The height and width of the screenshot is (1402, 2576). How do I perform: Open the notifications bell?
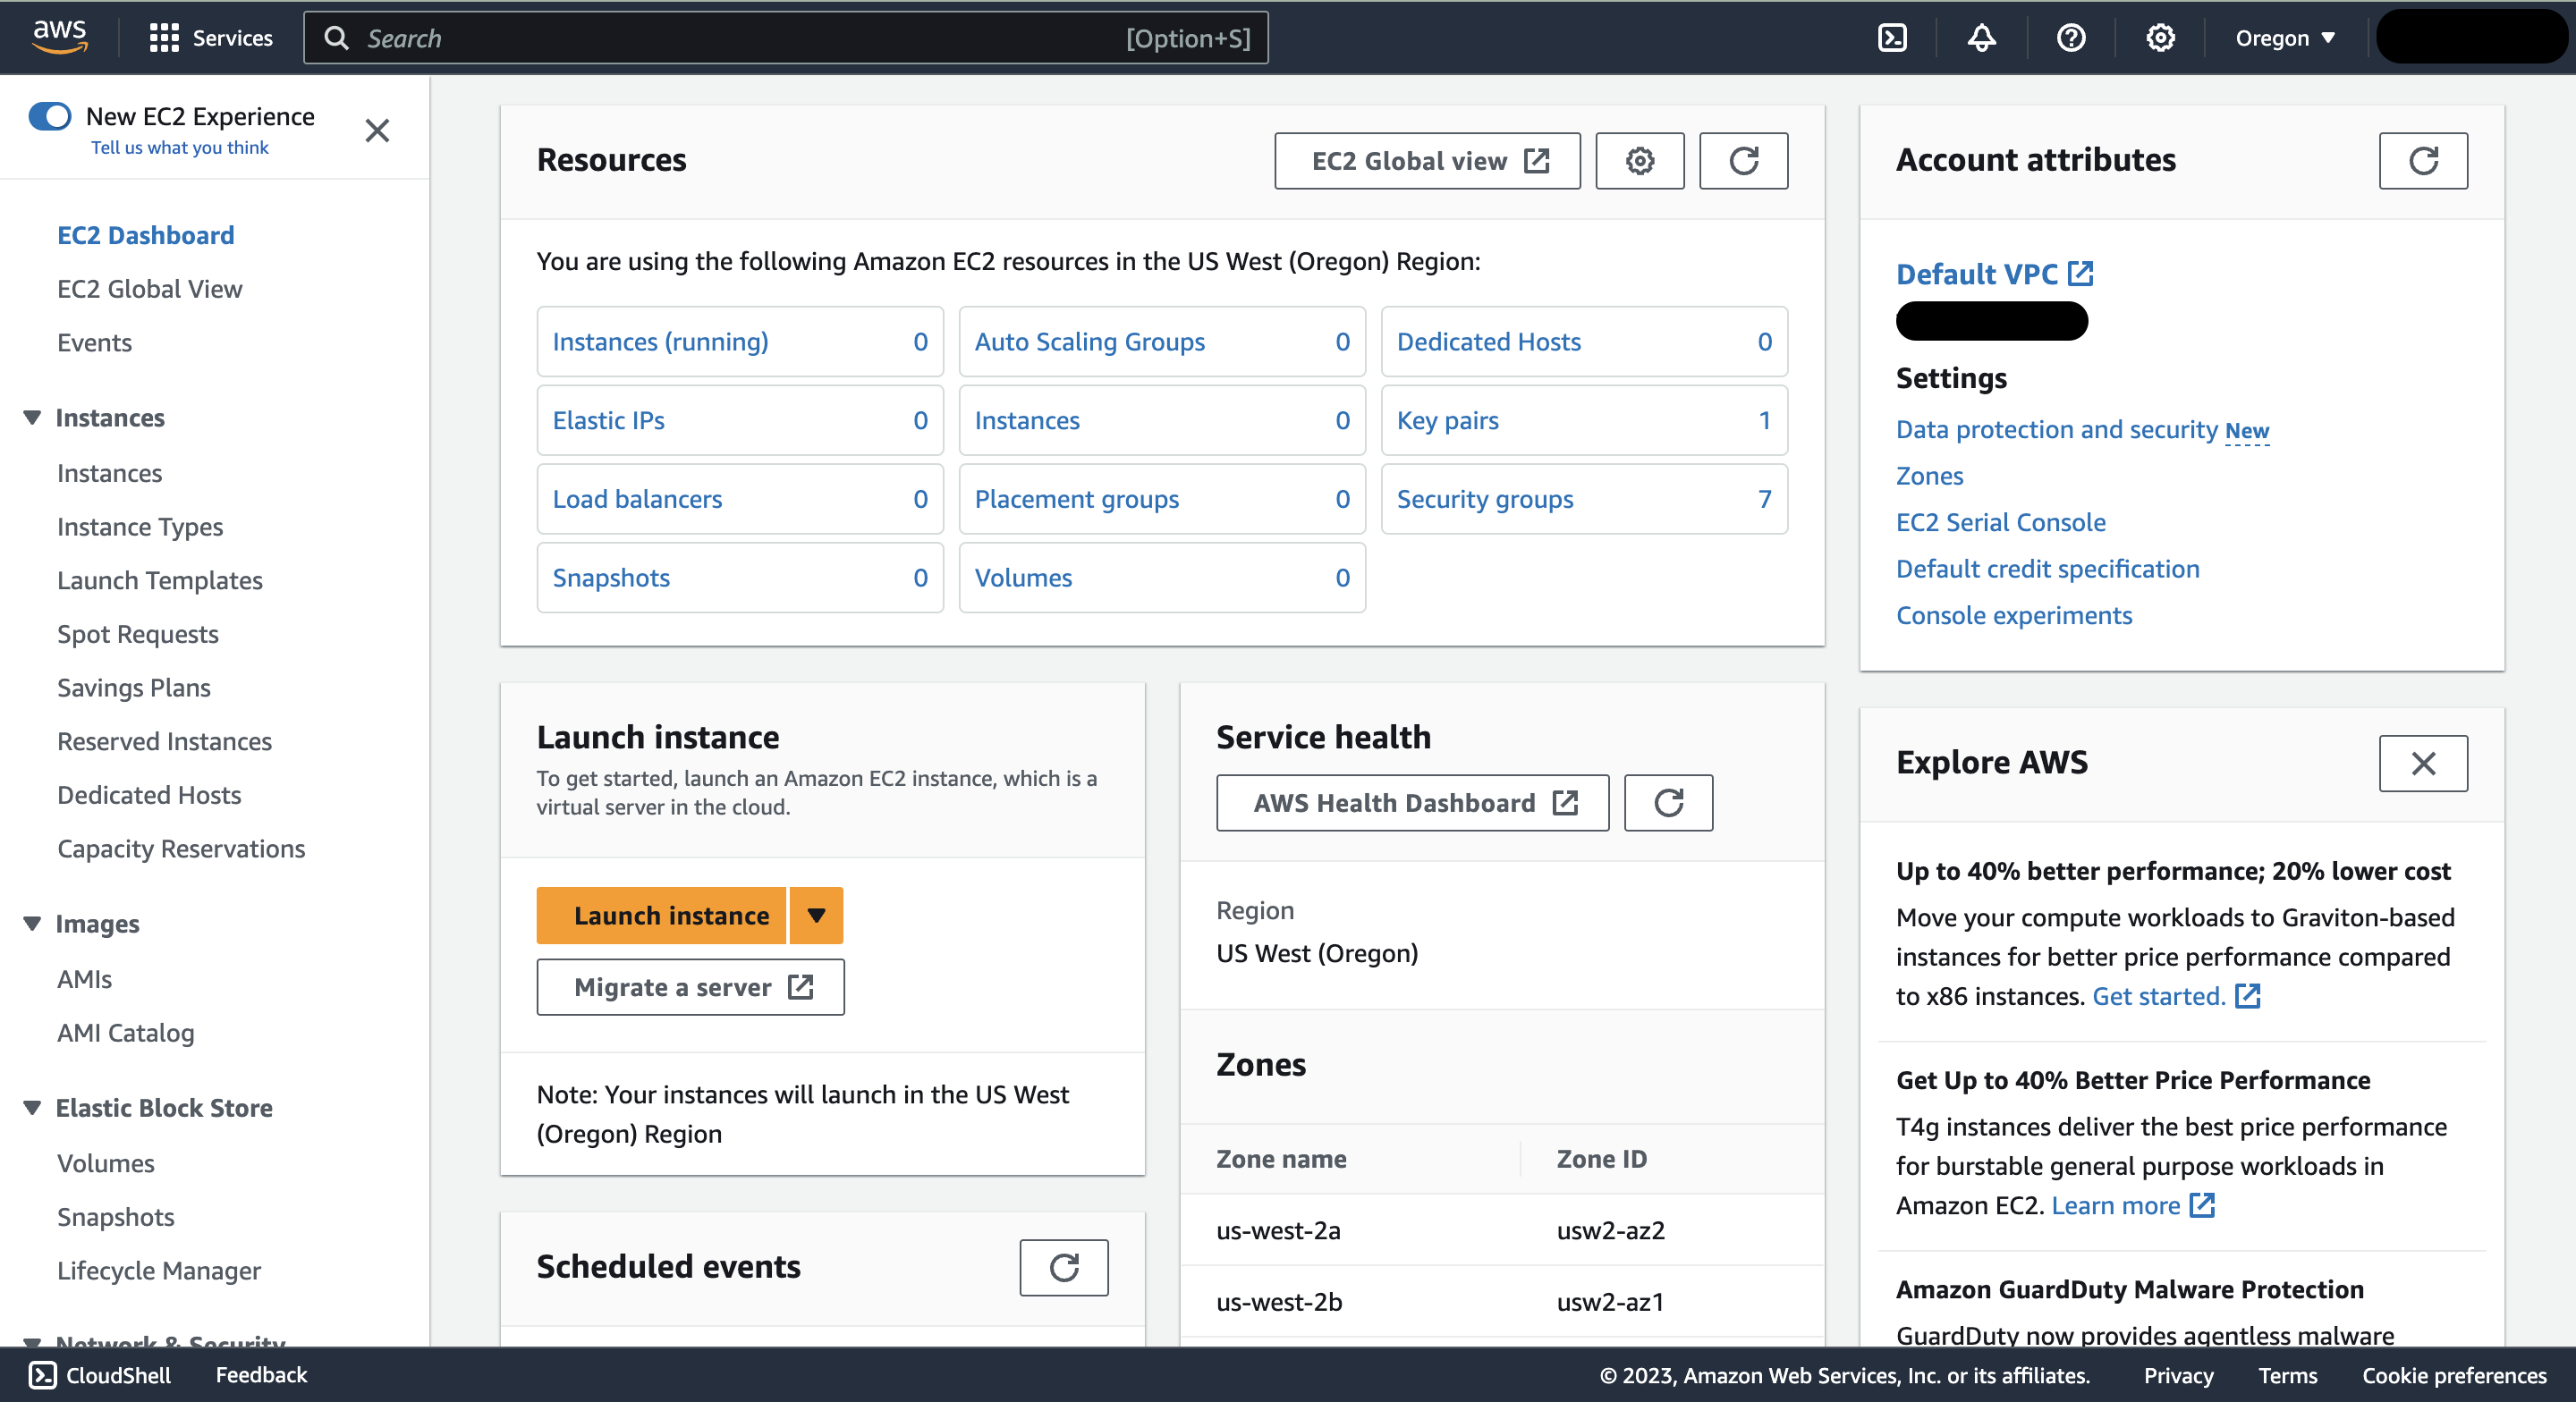click(x=1982, y=38)
